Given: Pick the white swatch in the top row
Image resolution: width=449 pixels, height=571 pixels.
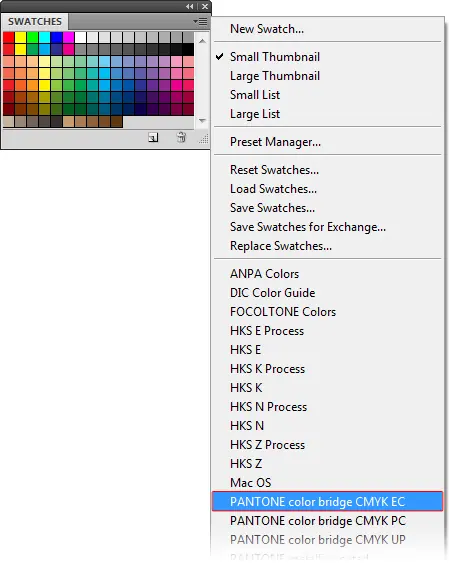Looking at the screenshot, I should click(x=80, y=38).
